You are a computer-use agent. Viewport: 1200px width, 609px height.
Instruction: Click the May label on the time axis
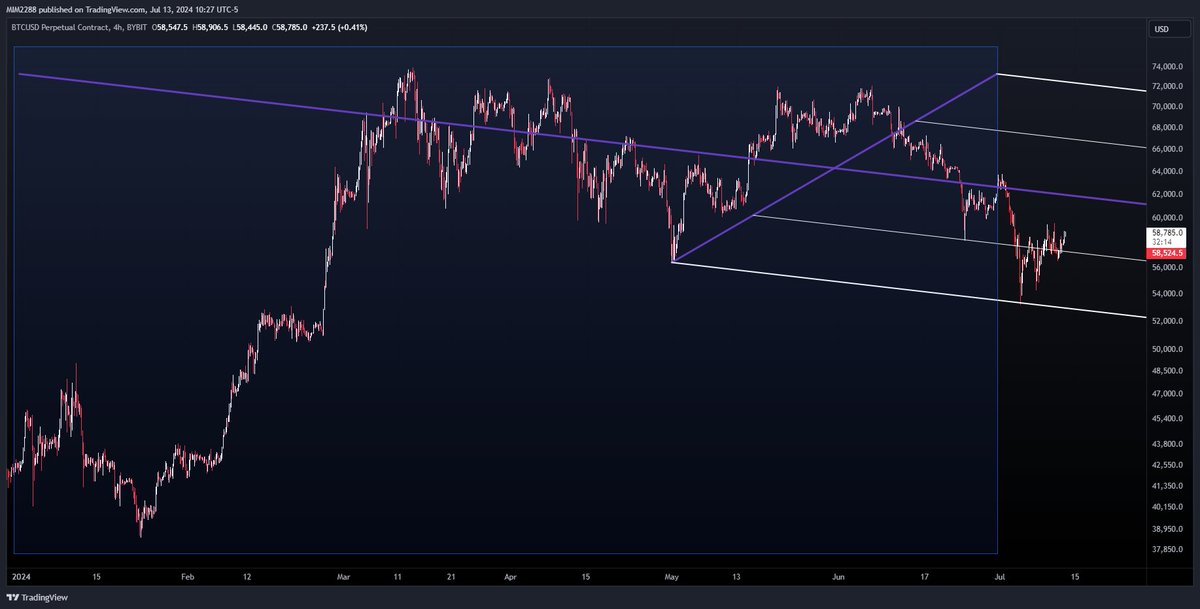coord(672,577)
